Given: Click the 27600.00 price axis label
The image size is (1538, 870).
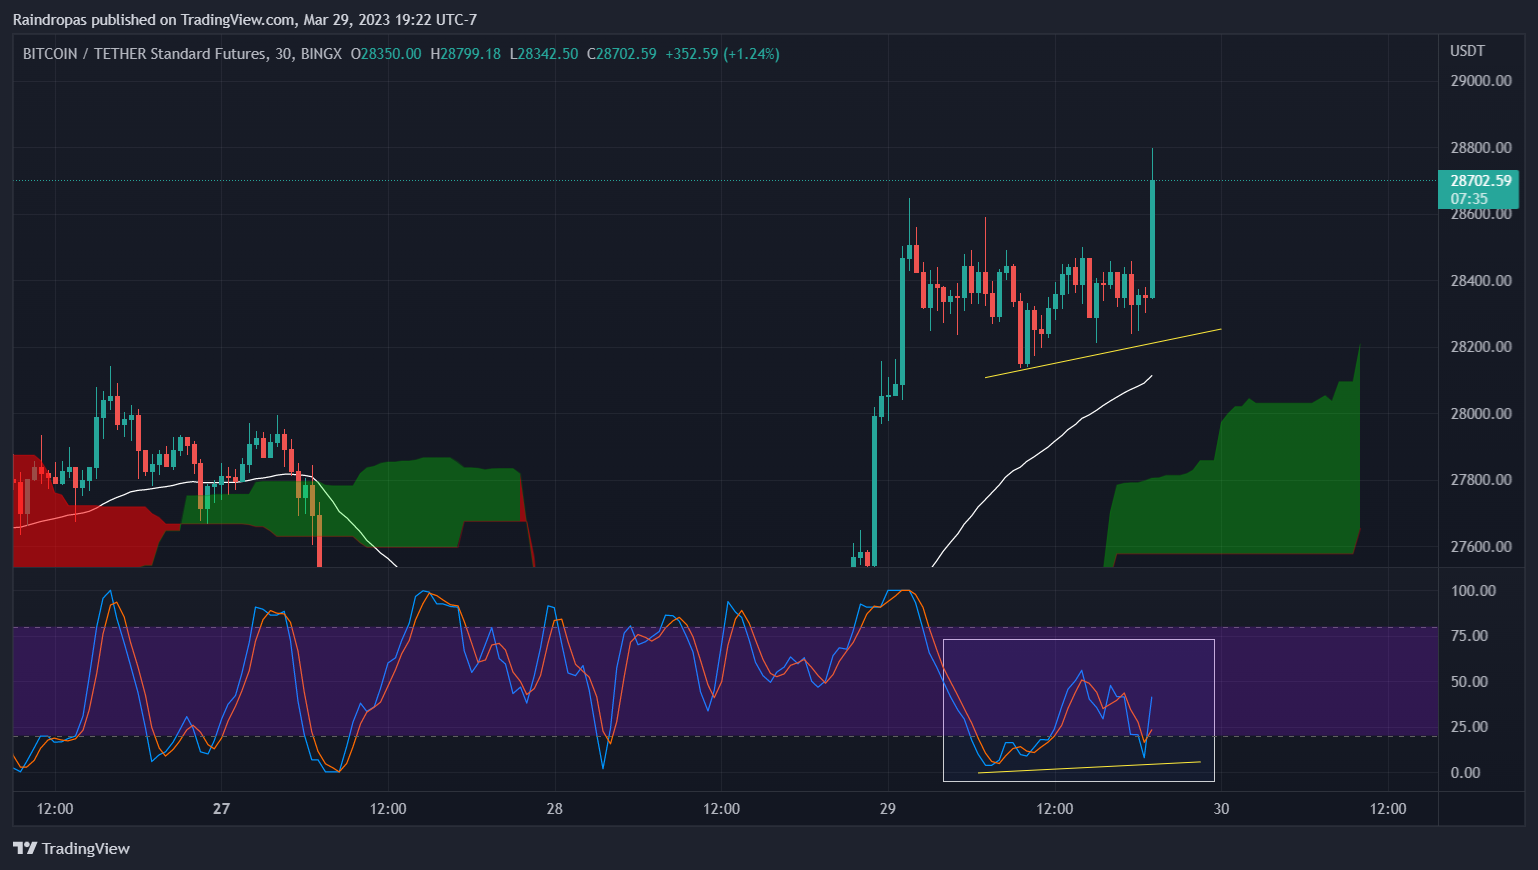Looking at the screenshot, I should 1481,546.
